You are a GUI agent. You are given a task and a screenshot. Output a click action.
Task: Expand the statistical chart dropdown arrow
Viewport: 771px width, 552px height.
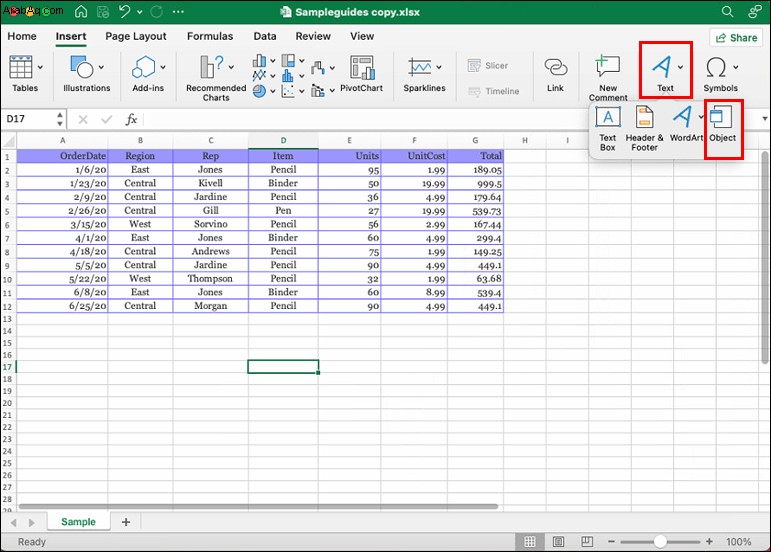click(301, 76)
